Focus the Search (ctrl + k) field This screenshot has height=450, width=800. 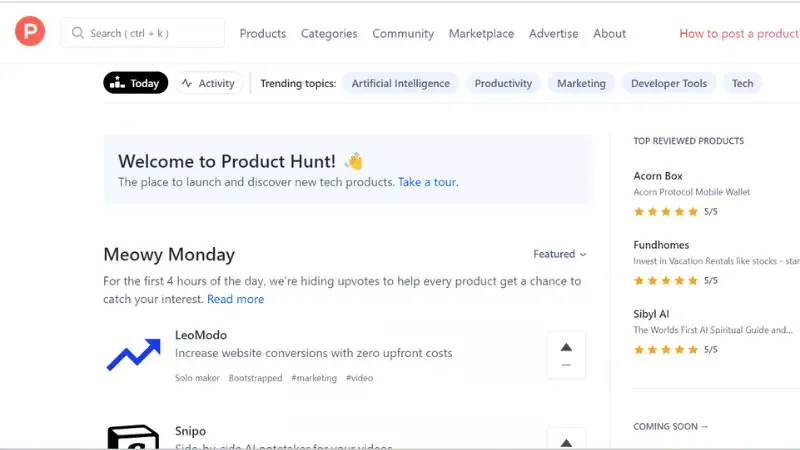pos(142,33)
